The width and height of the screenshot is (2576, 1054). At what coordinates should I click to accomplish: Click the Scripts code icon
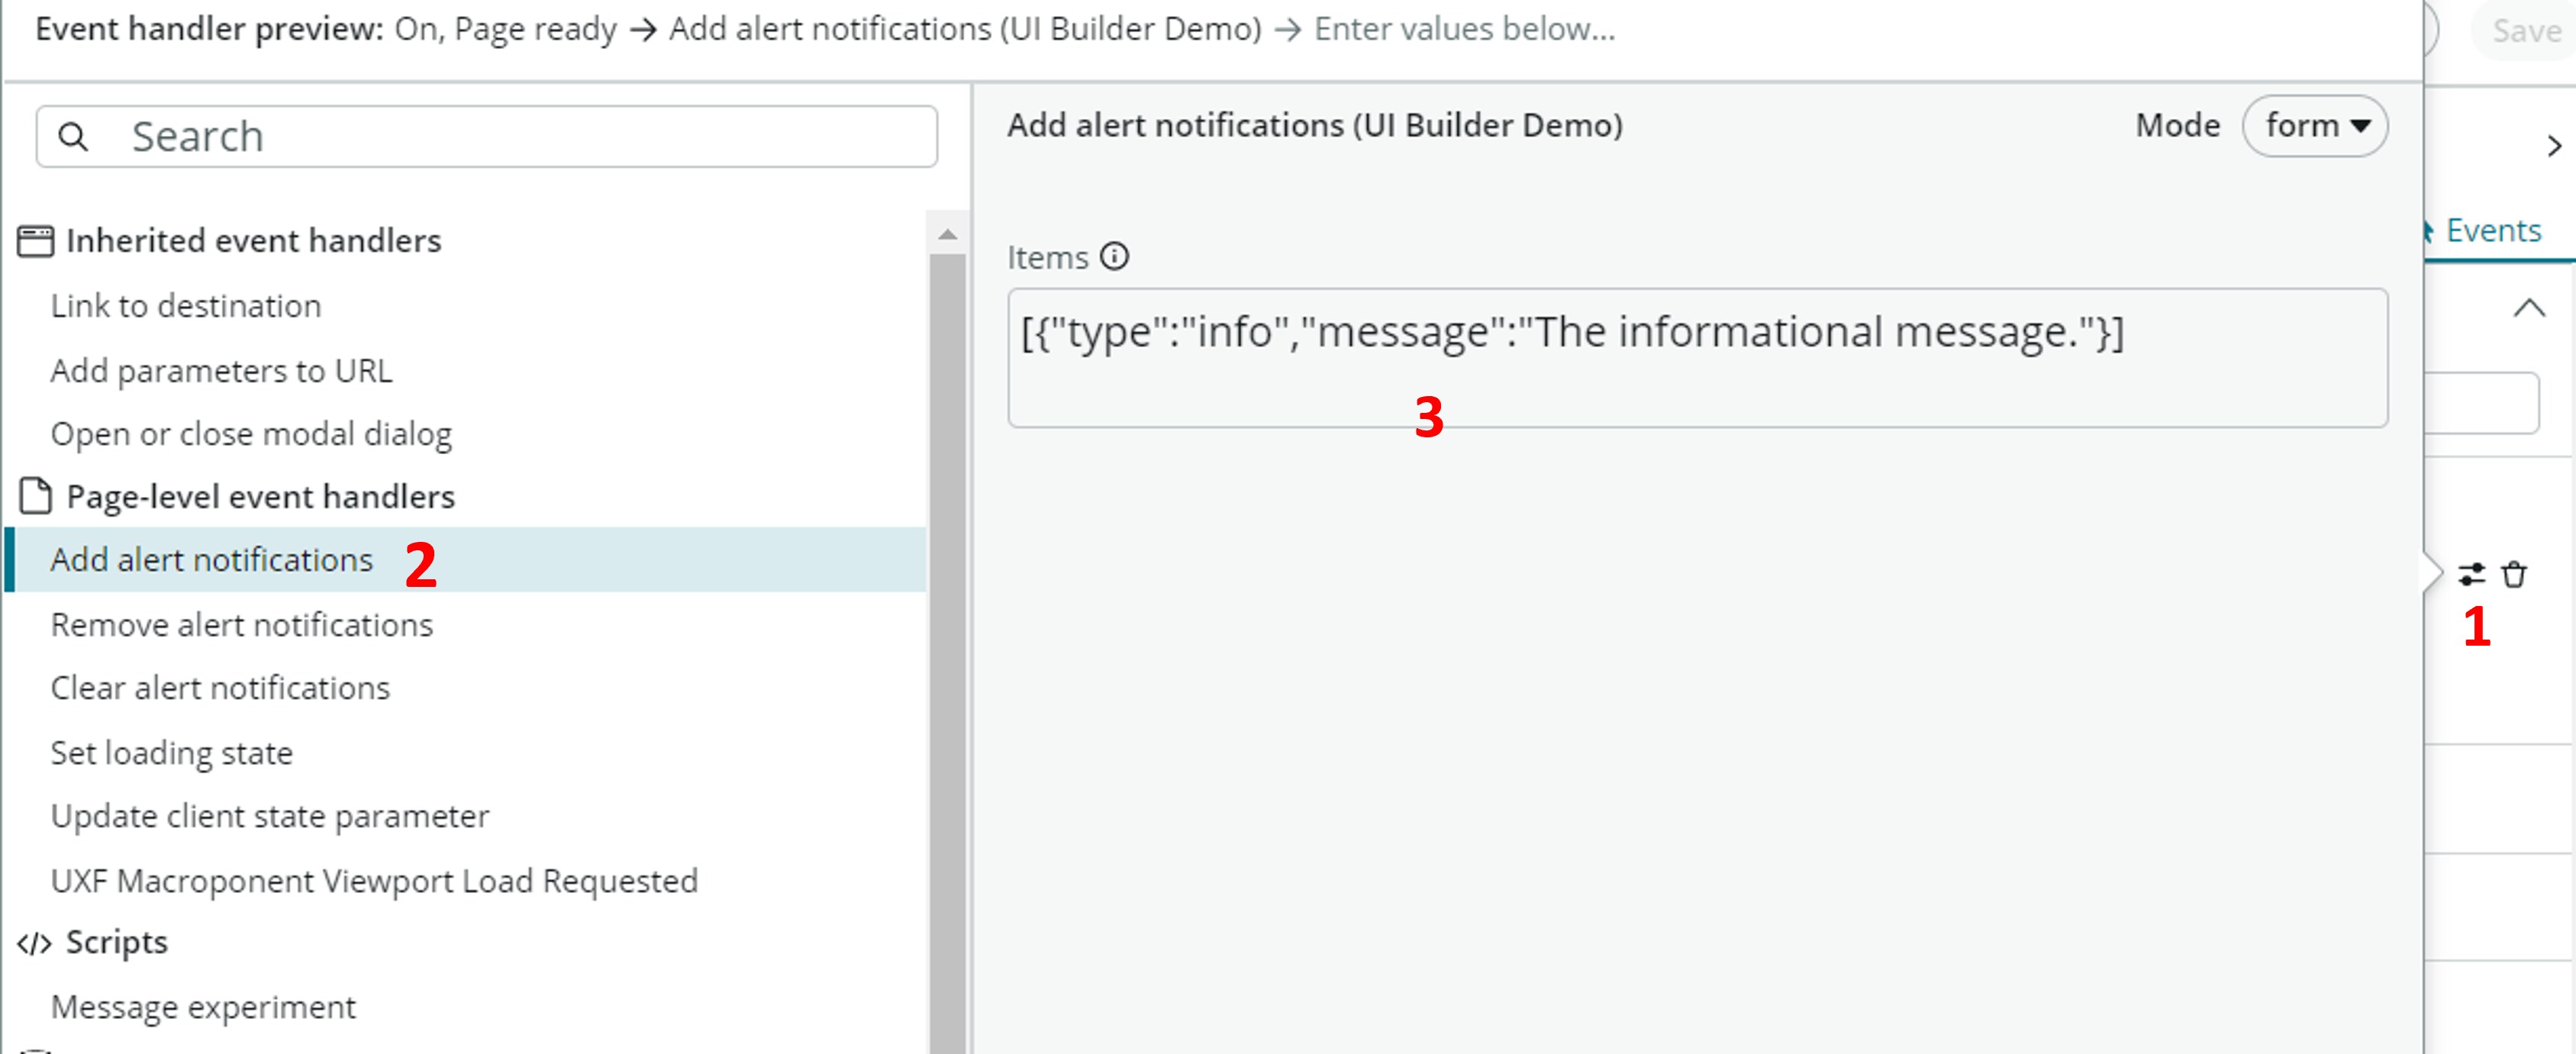(x=34, y=943)
